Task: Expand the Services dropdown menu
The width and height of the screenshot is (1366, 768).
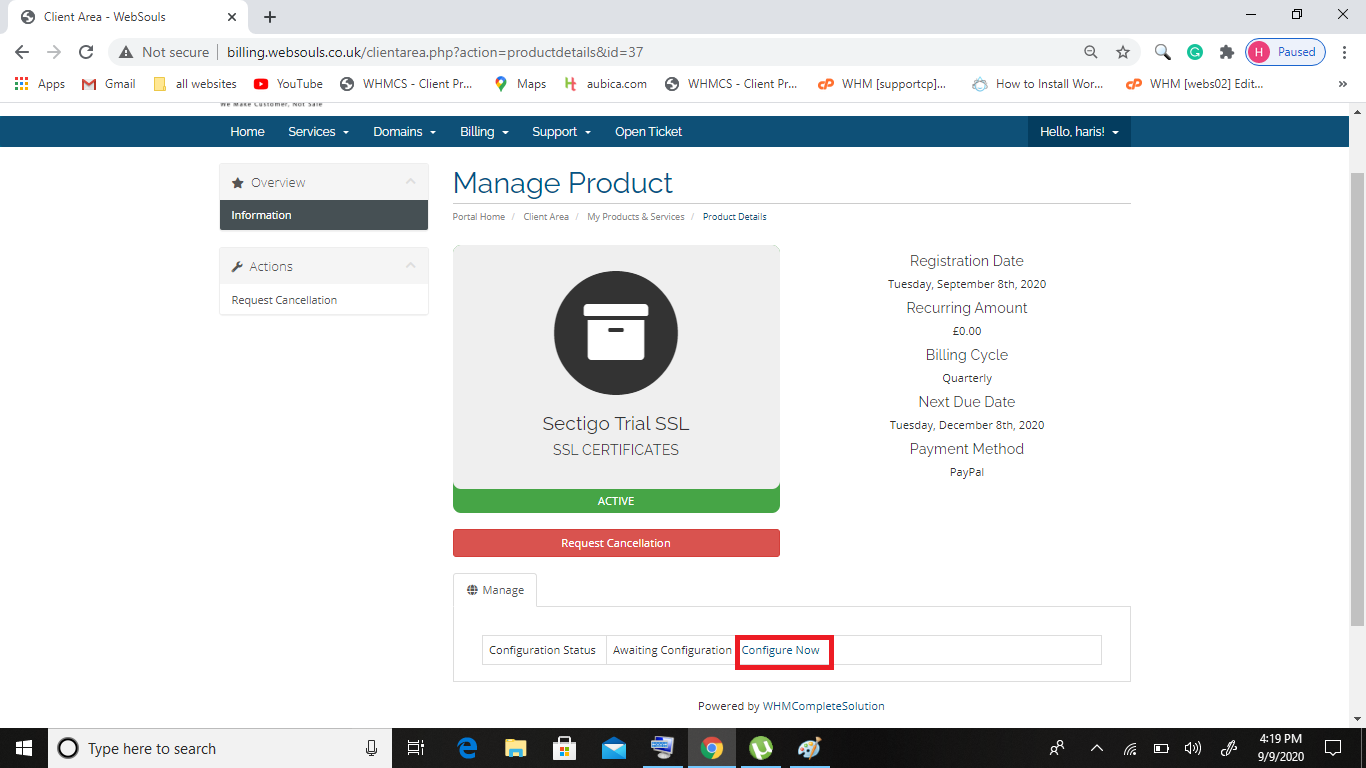Action: [318, 131]
